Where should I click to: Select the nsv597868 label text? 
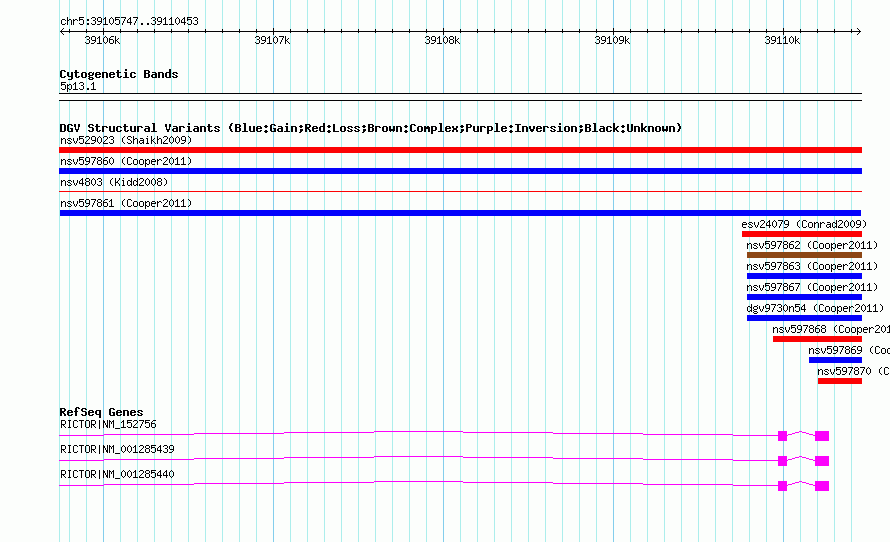[x=831, y=329]
